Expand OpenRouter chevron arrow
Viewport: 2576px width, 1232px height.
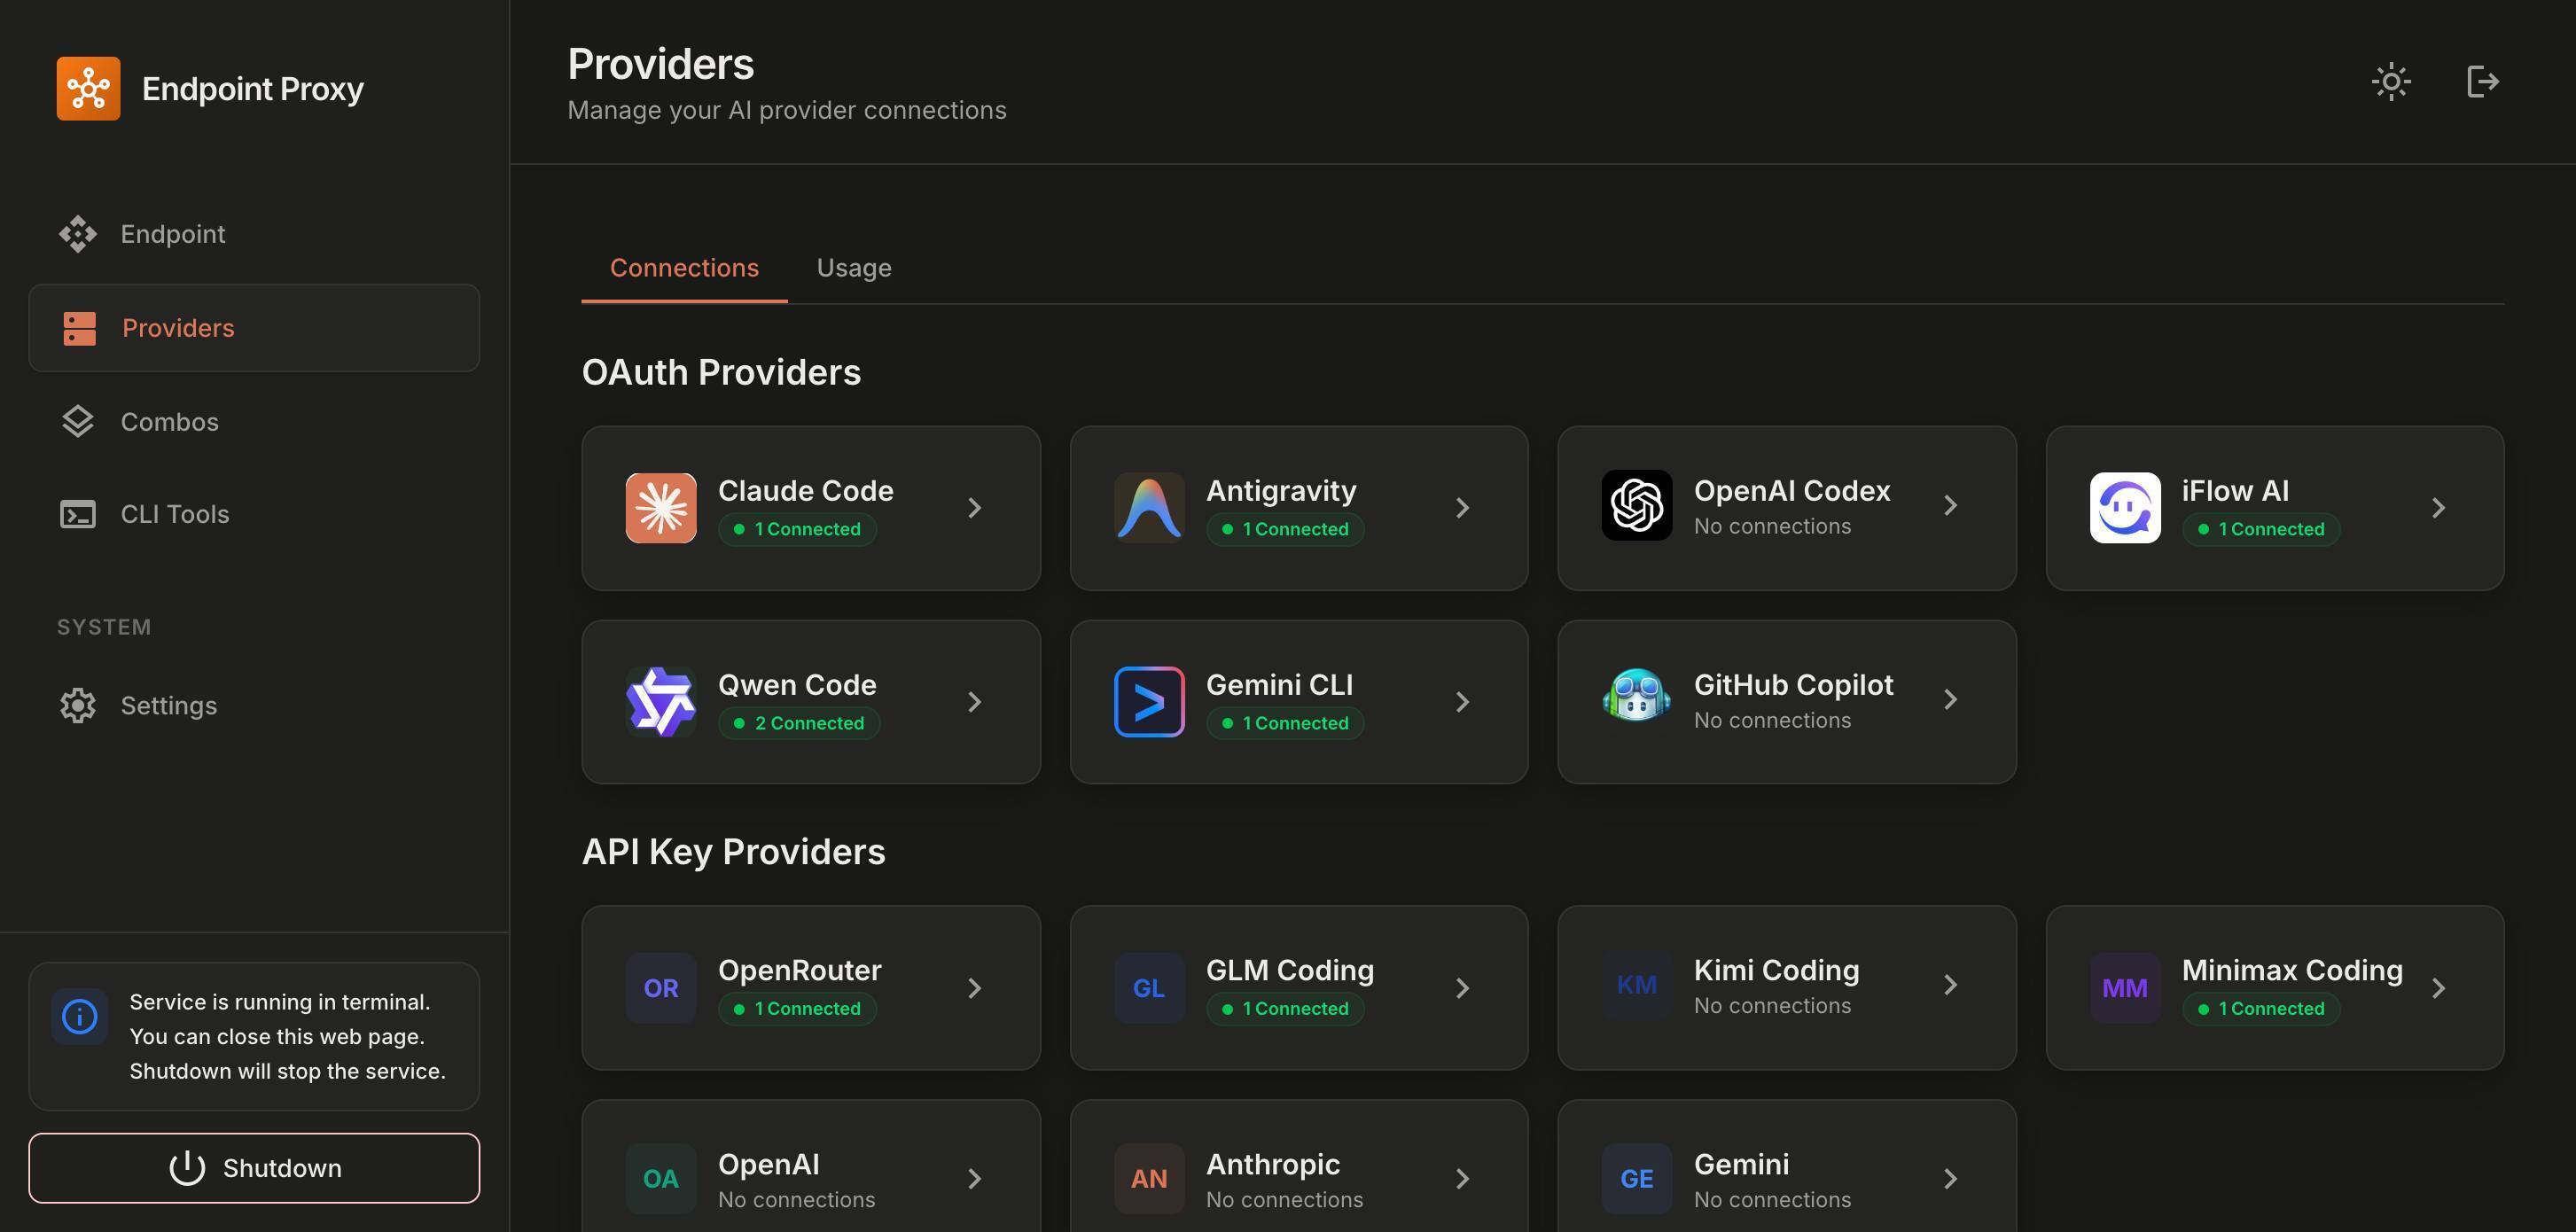point(975,988)
